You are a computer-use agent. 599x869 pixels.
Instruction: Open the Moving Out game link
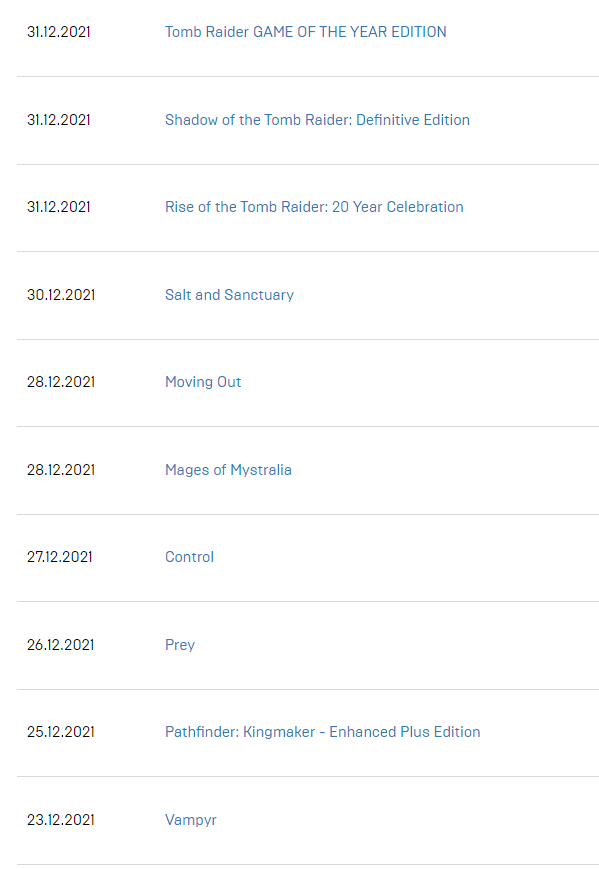203,382
